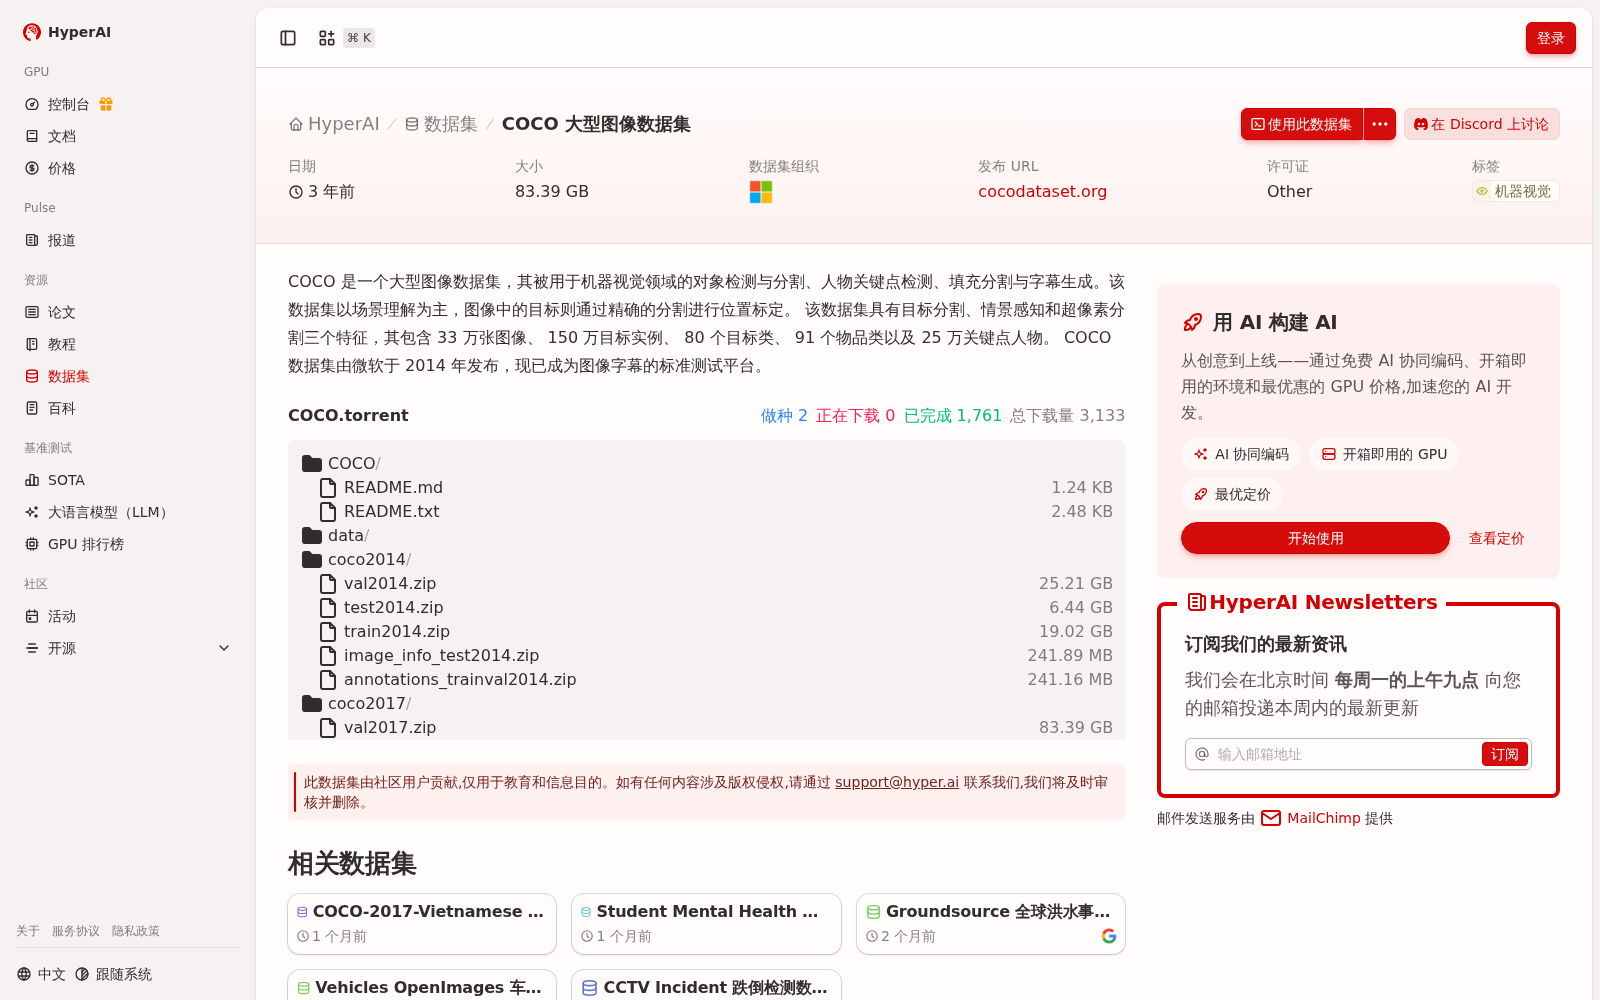The image size is (1600, 1000).
Task: Click the gift icon beside 控制台
Action: [106, 104]
